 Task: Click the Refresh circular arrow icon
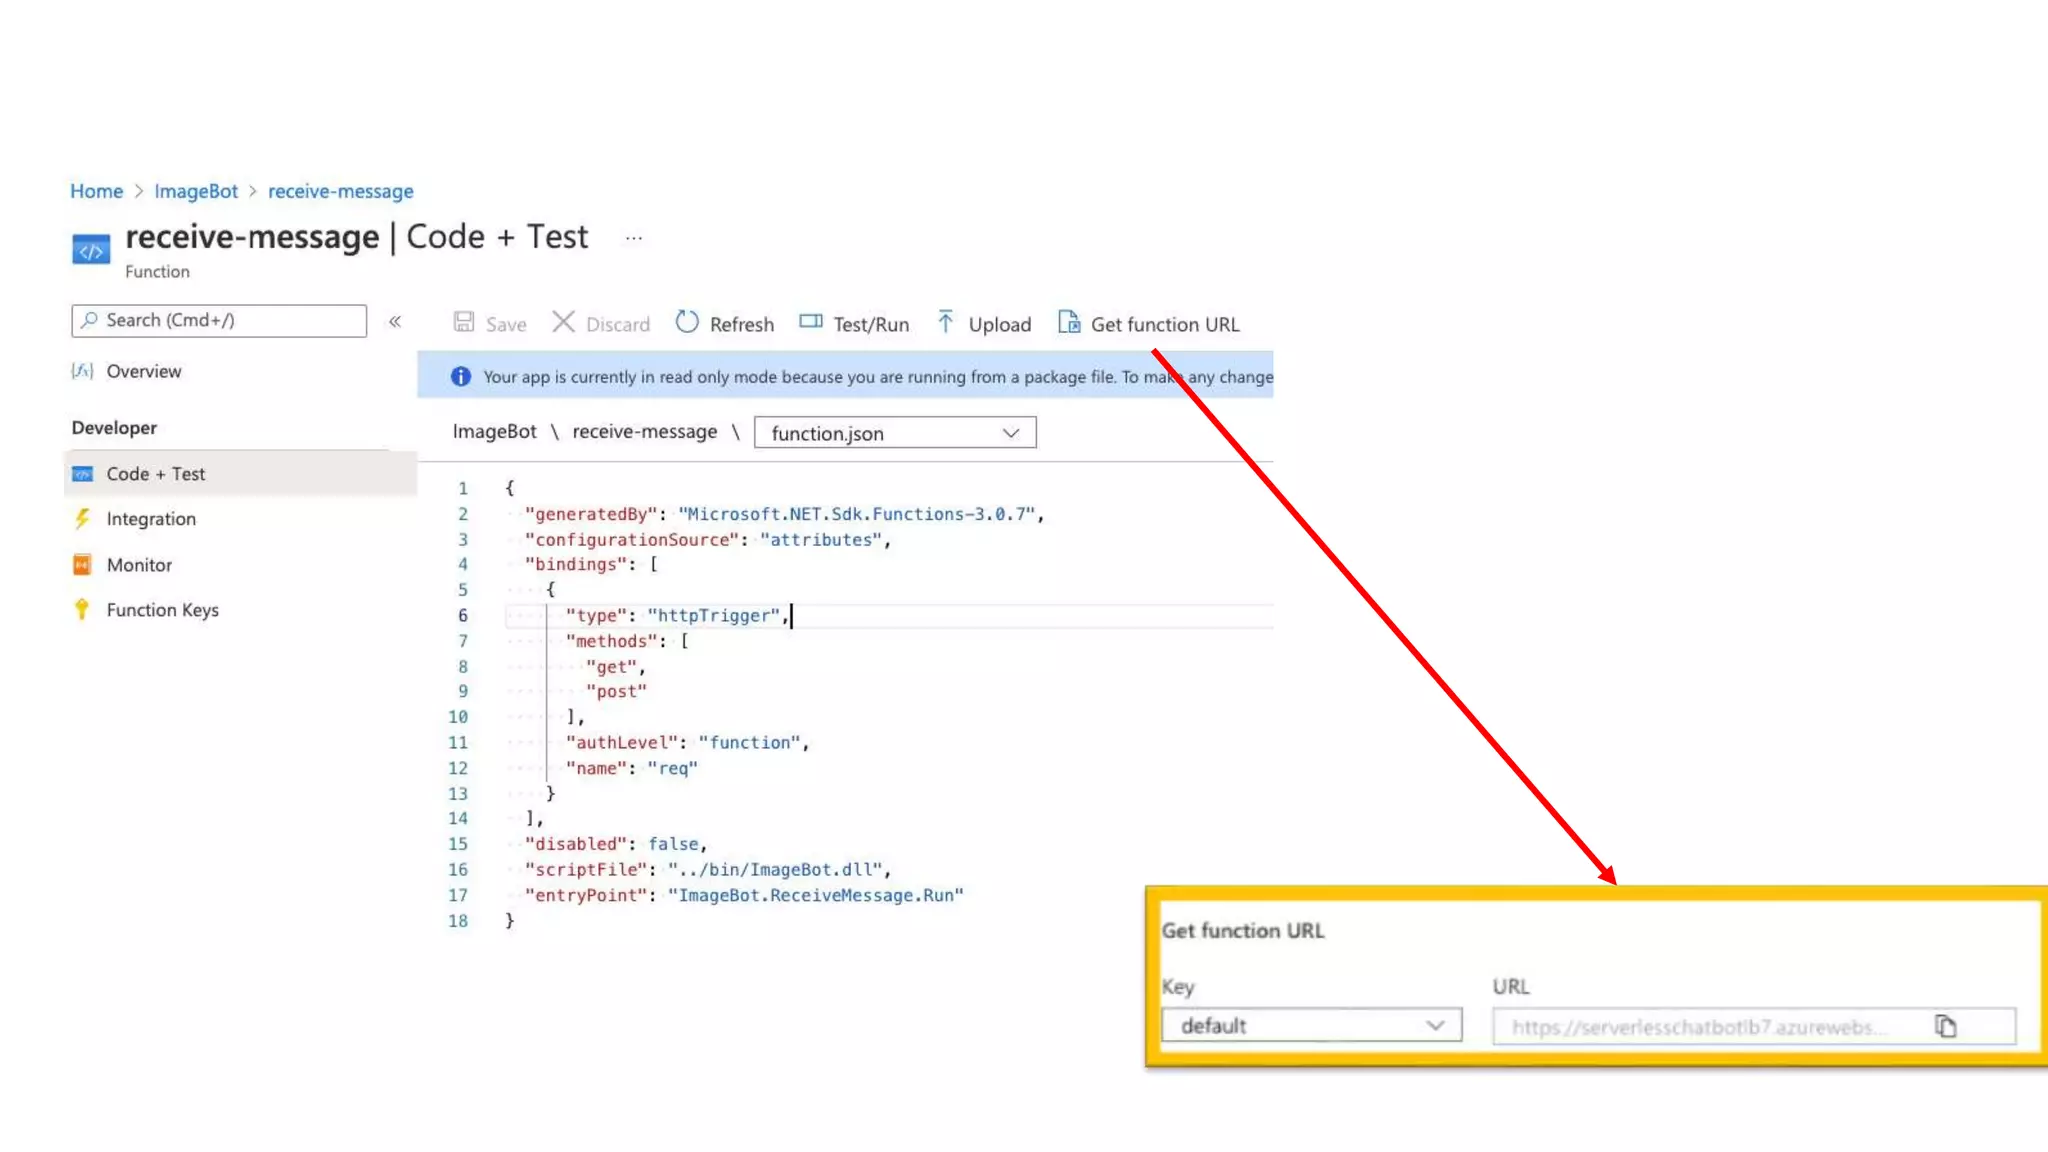pyautogui.click(x=687, y=322)
